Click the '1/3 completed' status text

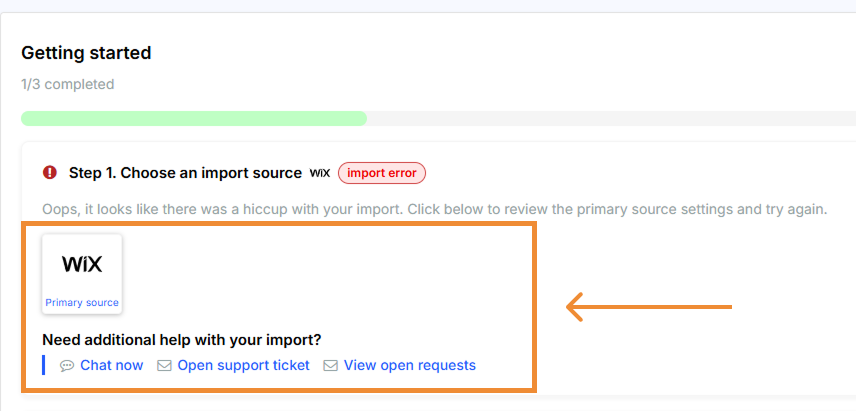[x=67, y=84]
